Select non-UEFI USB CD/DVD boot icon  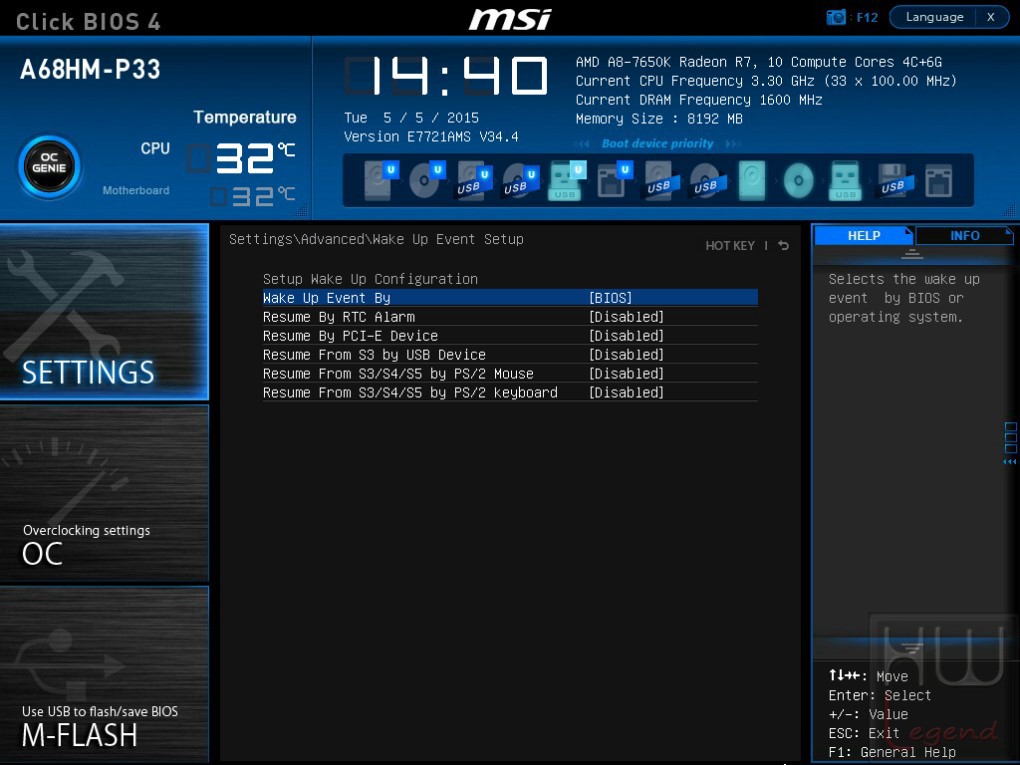coord(708,180)
